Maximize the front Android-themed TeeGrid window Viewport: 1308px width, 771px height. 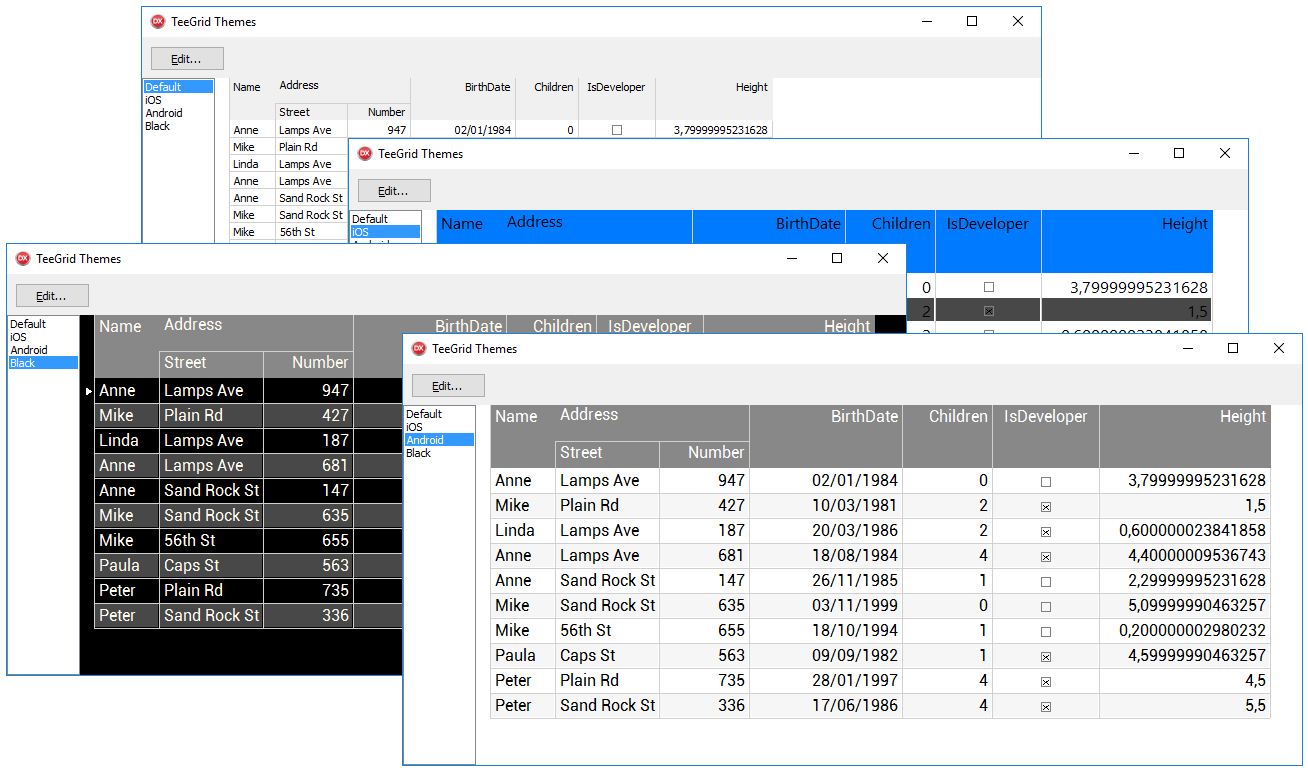(x=1232, y=349)
